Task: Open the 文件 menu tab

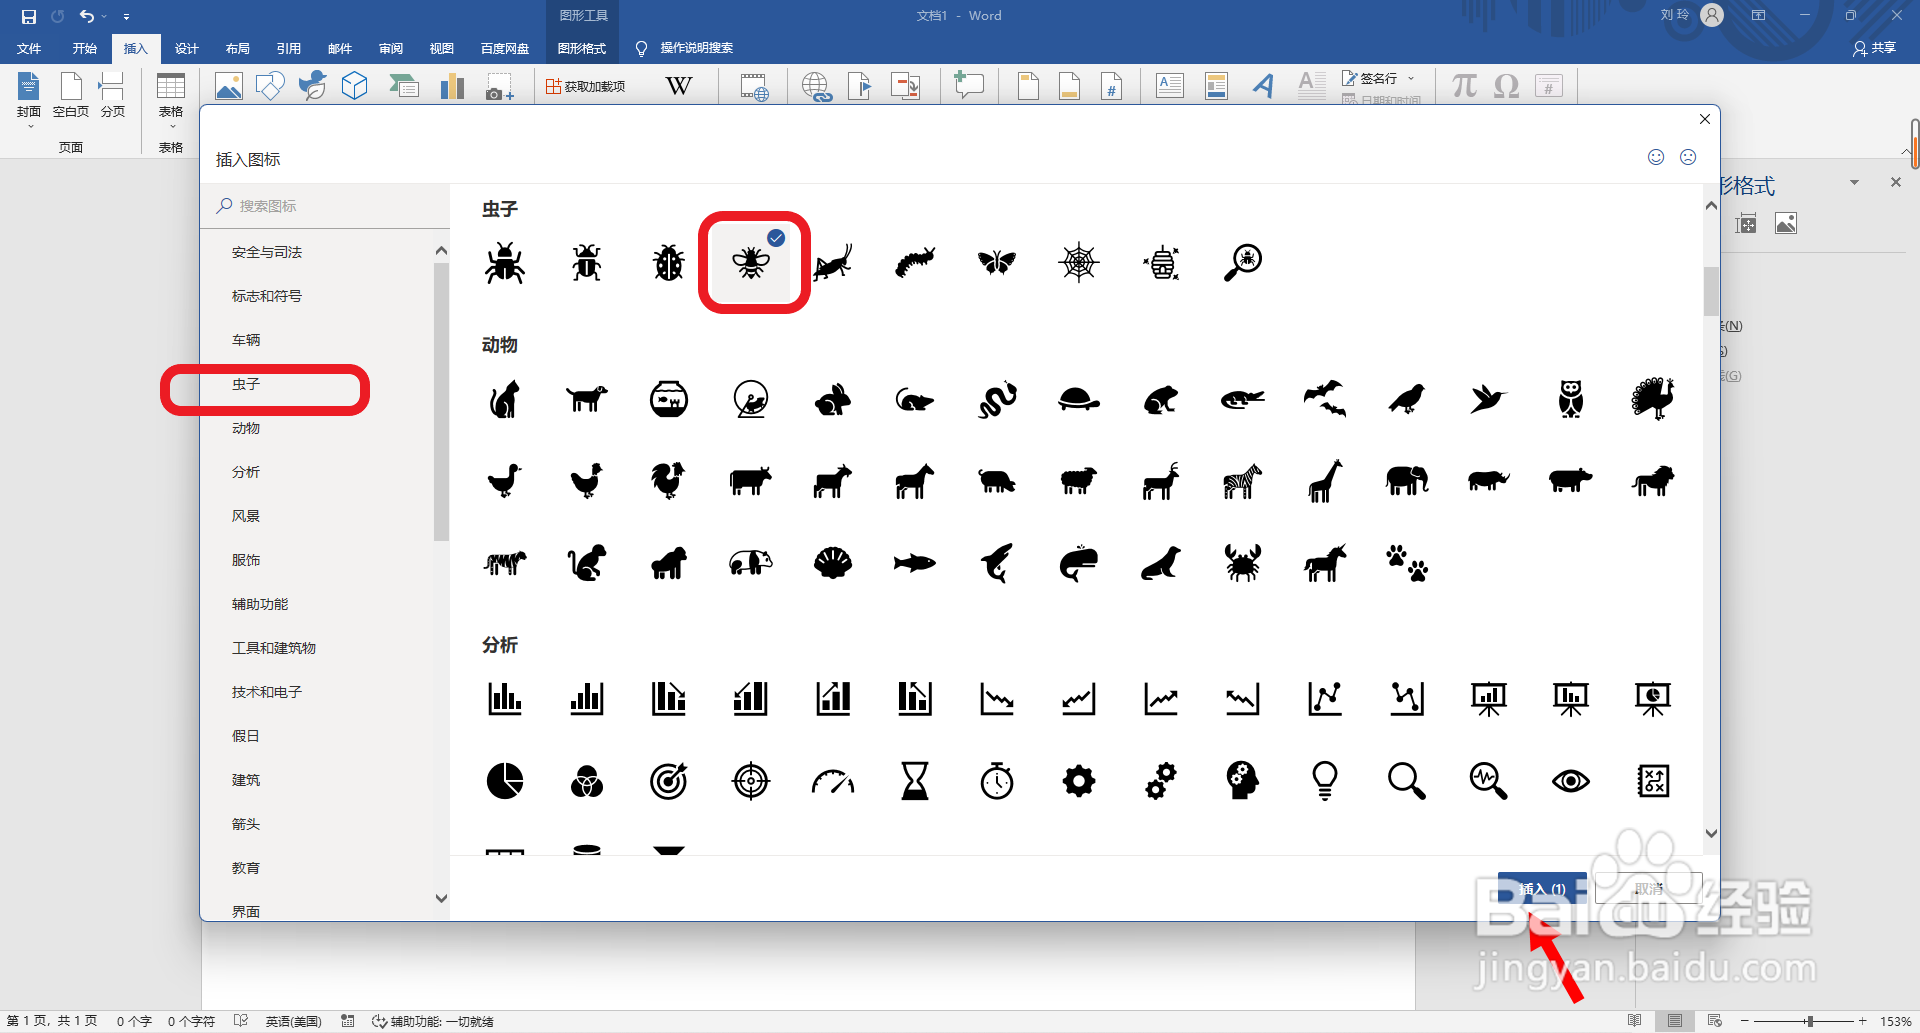Action: (x=29, y=48)
